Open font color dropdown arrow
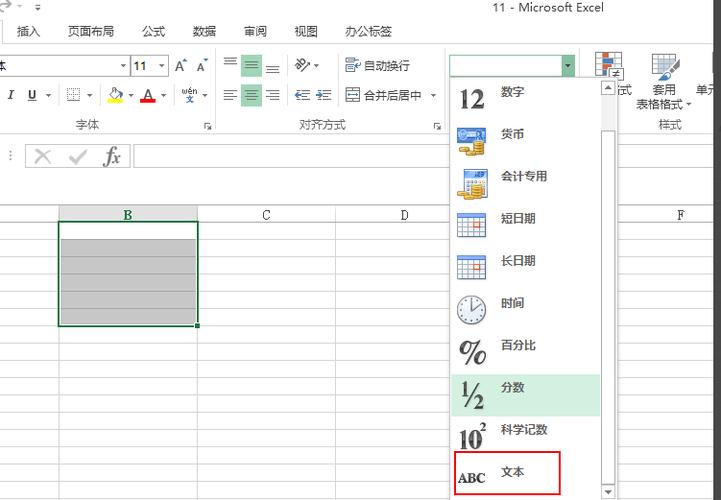The width and height of the screenshot is (721, 500). tap(164, 96)
